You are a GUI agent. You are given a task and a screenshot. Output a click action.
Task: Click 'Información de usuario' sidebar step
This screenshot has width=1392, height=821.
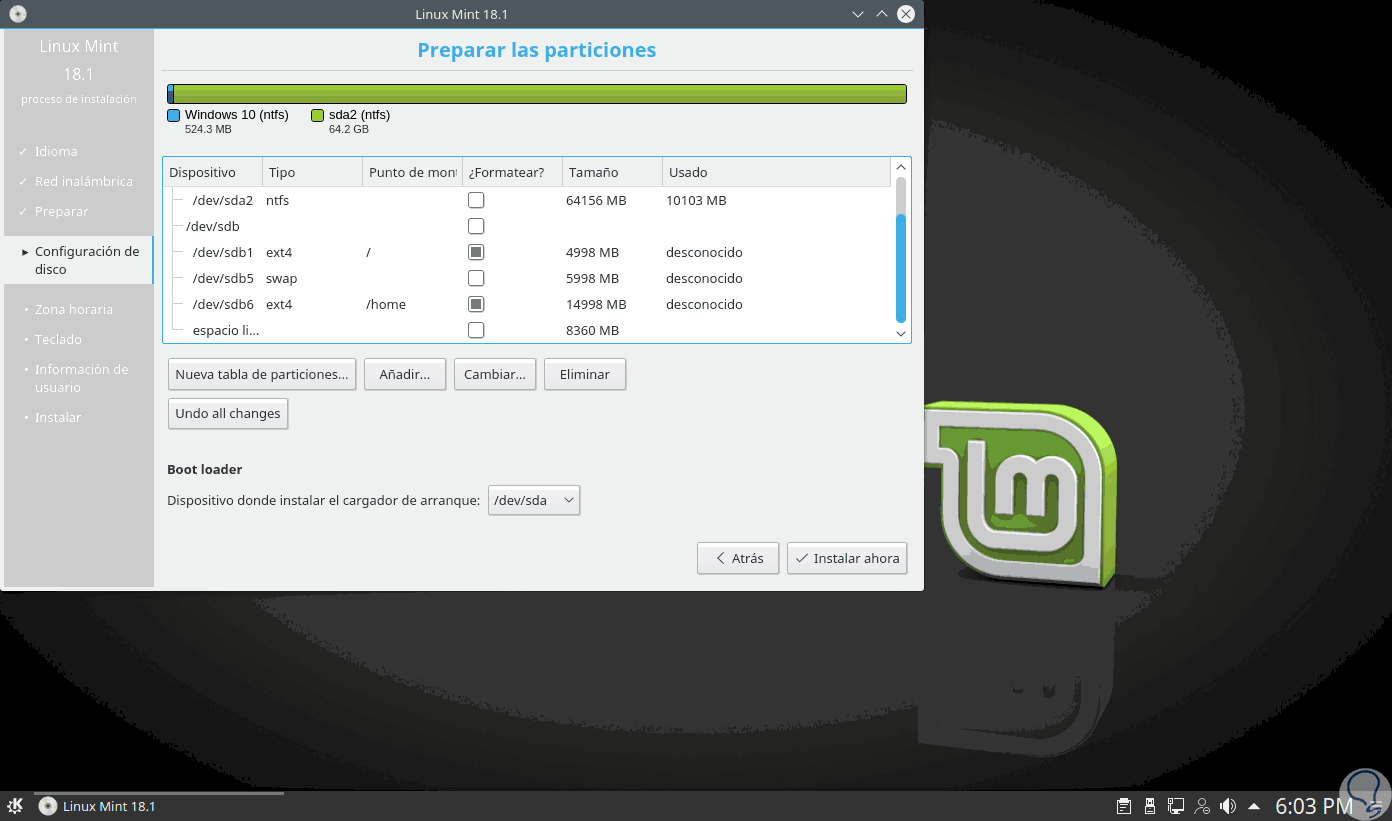tap(82, 378)
